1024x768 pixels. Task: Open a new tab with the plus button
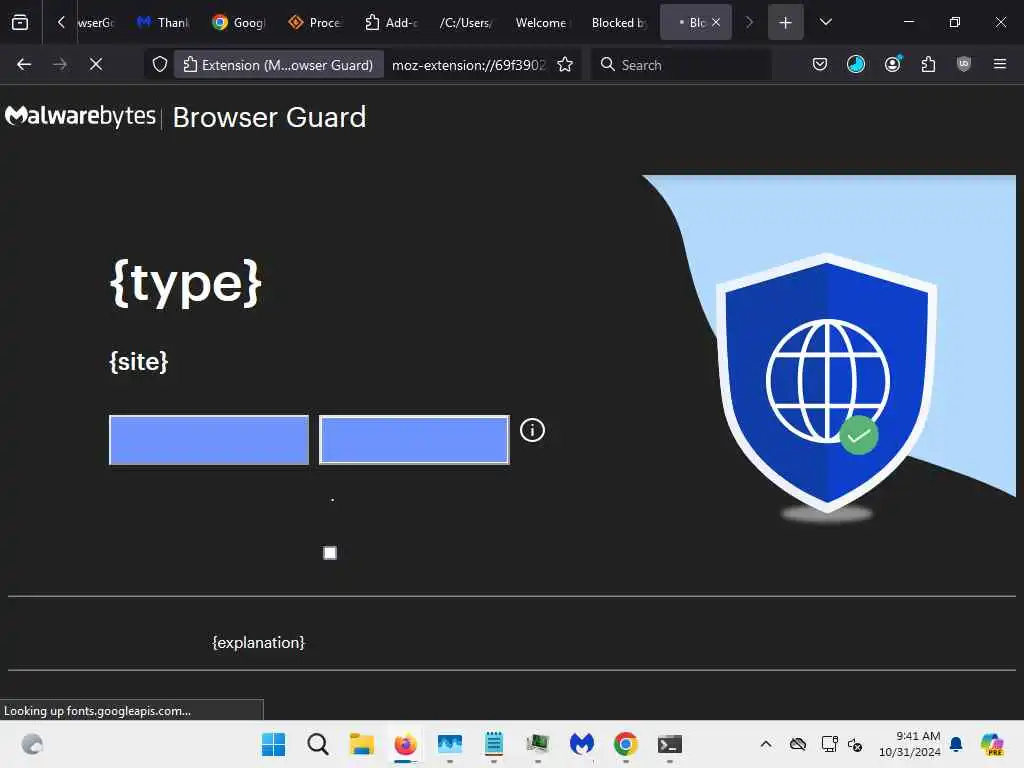point(785,22)
